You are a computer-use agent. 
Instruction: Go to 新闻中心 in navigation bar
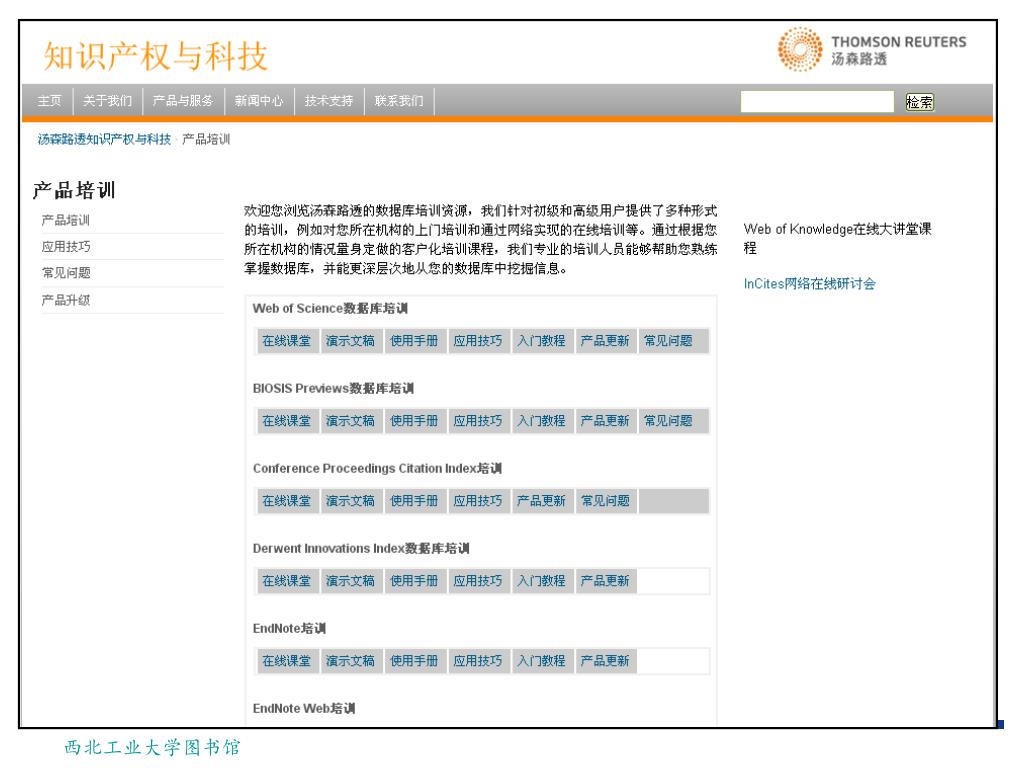259,101
